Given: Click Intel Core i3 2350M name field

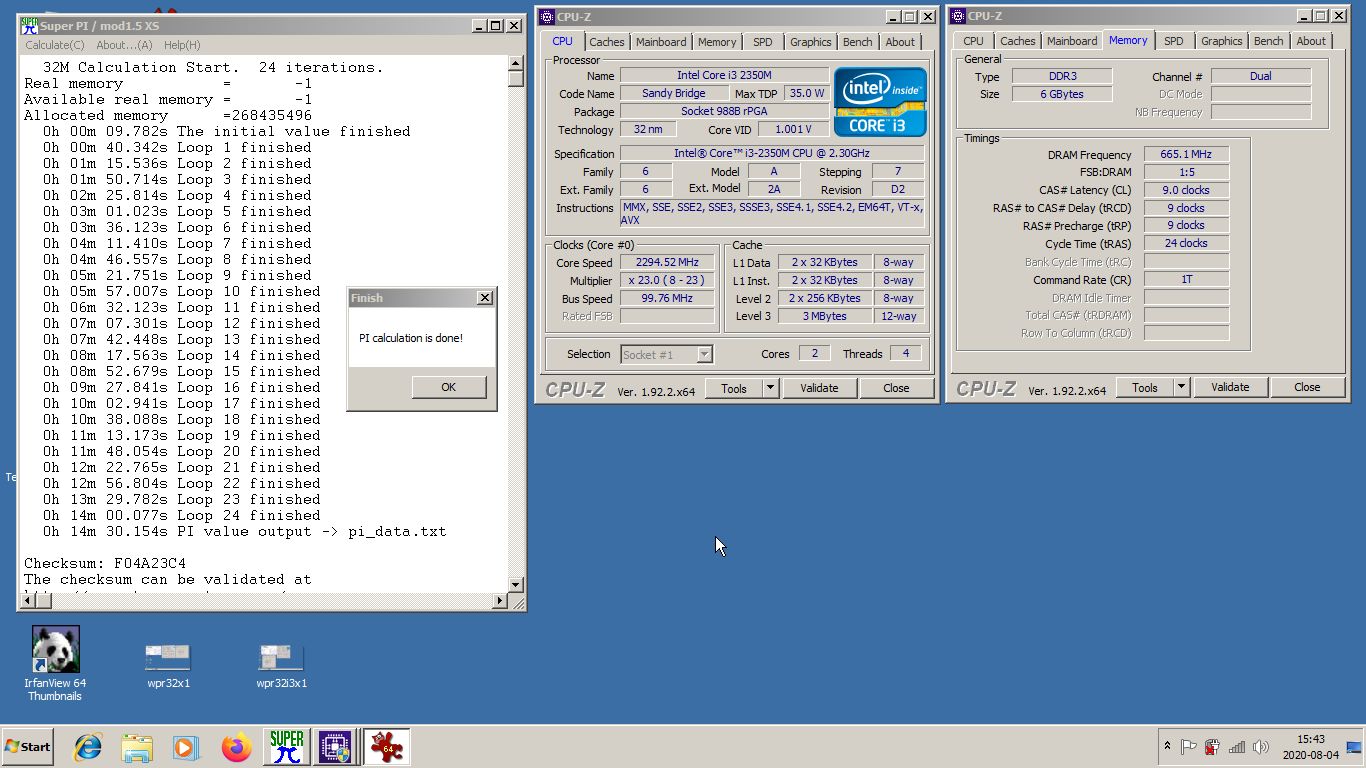Looking at the screenshot, I should coord(724,75).
